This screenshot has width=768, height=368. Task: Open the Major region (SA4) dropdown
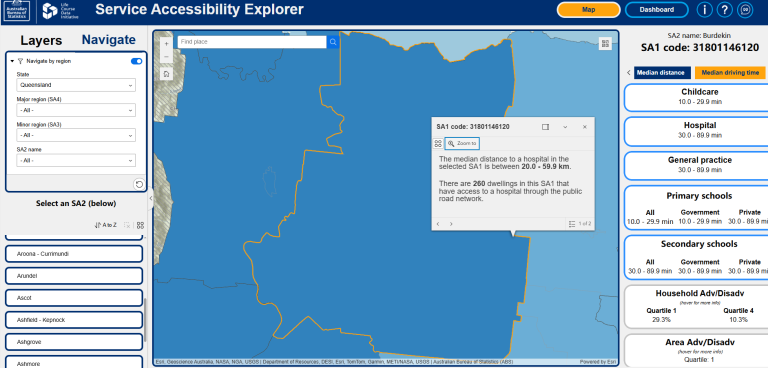pos(76,110)
